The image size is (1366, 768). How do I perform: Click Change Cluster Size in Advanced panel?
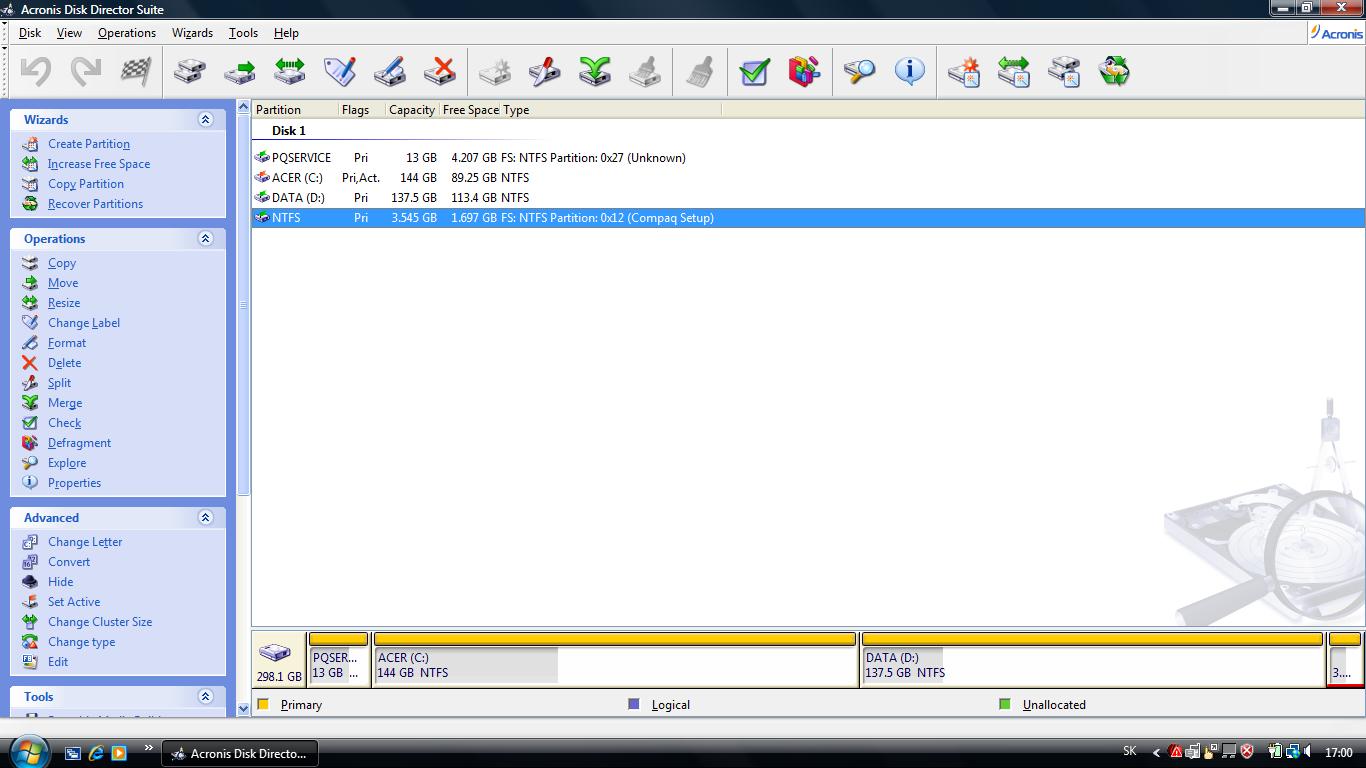(100, 622)
